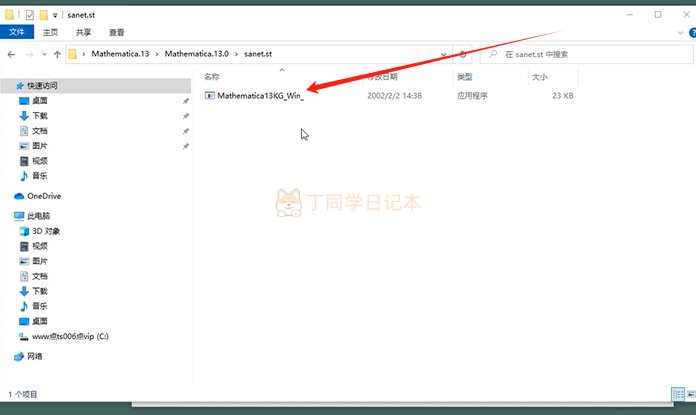Select 快速访问 in the navigation pane

click(42, 85)
